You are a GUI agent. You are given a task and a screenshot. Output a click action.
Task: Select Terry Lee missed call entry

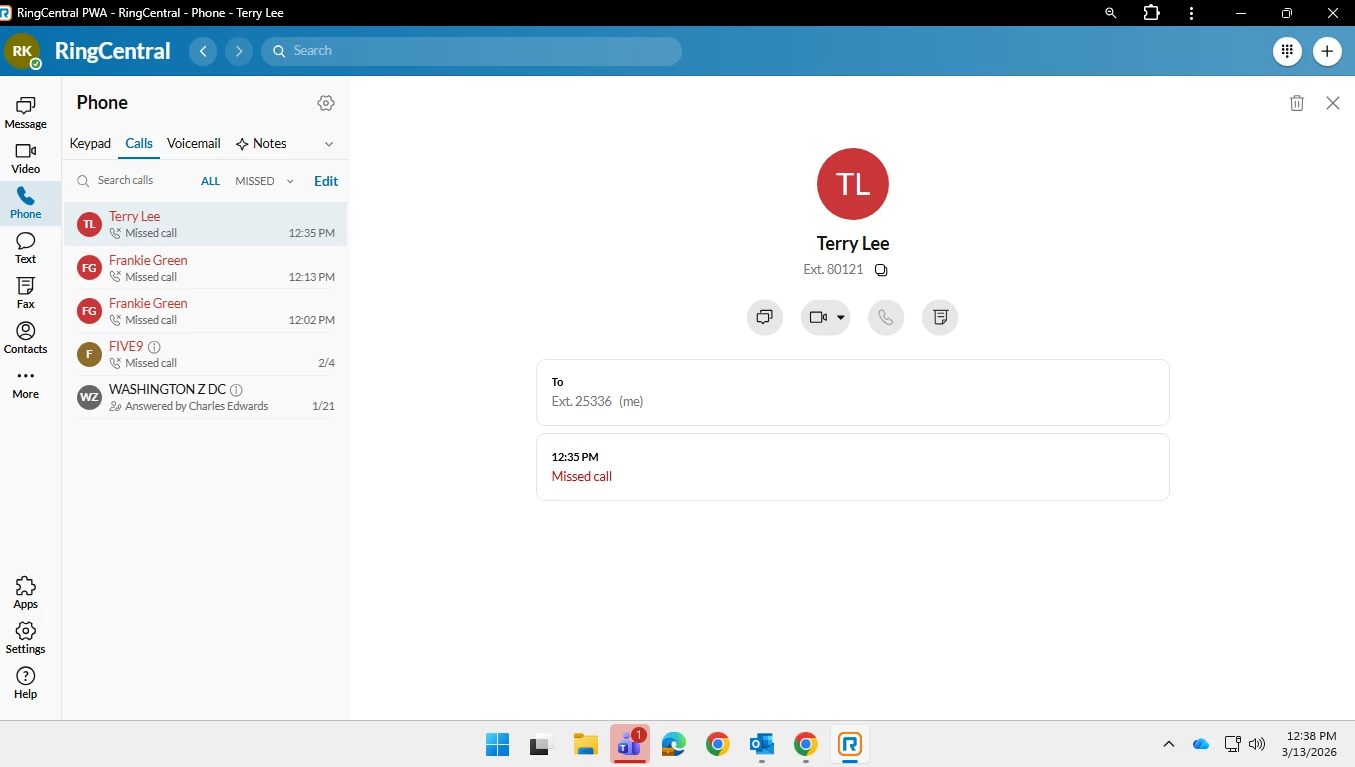[206, 224]
